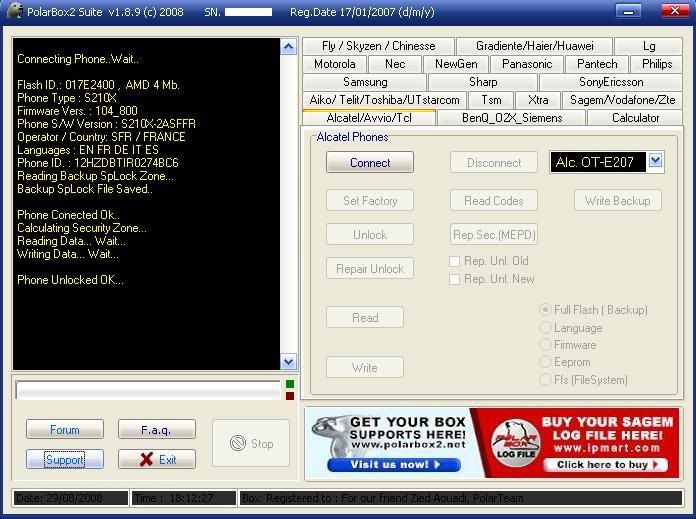
Task: Click the red status indicator square
Action: [x=290, y=396]
